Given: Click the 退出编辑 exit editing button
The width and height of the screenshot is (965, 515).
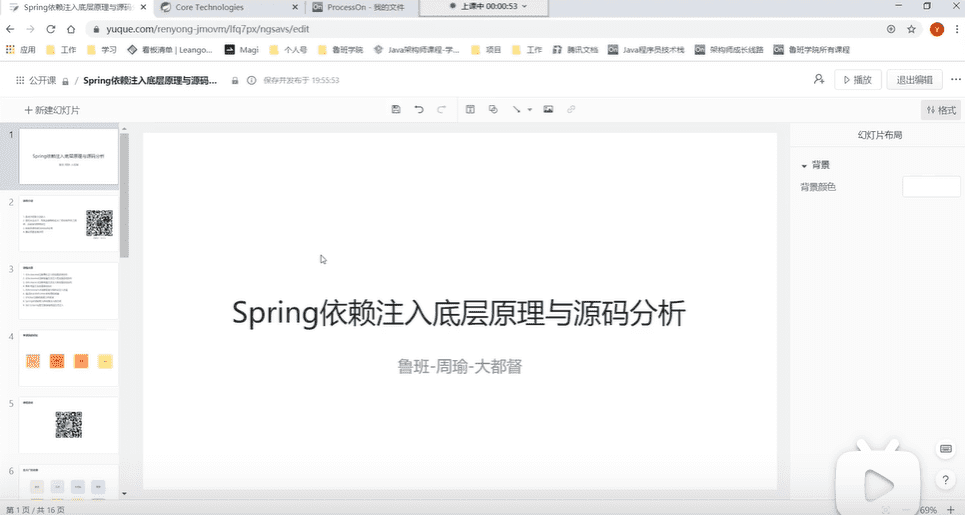Looking at the screenshot, I should pos(915,80).
